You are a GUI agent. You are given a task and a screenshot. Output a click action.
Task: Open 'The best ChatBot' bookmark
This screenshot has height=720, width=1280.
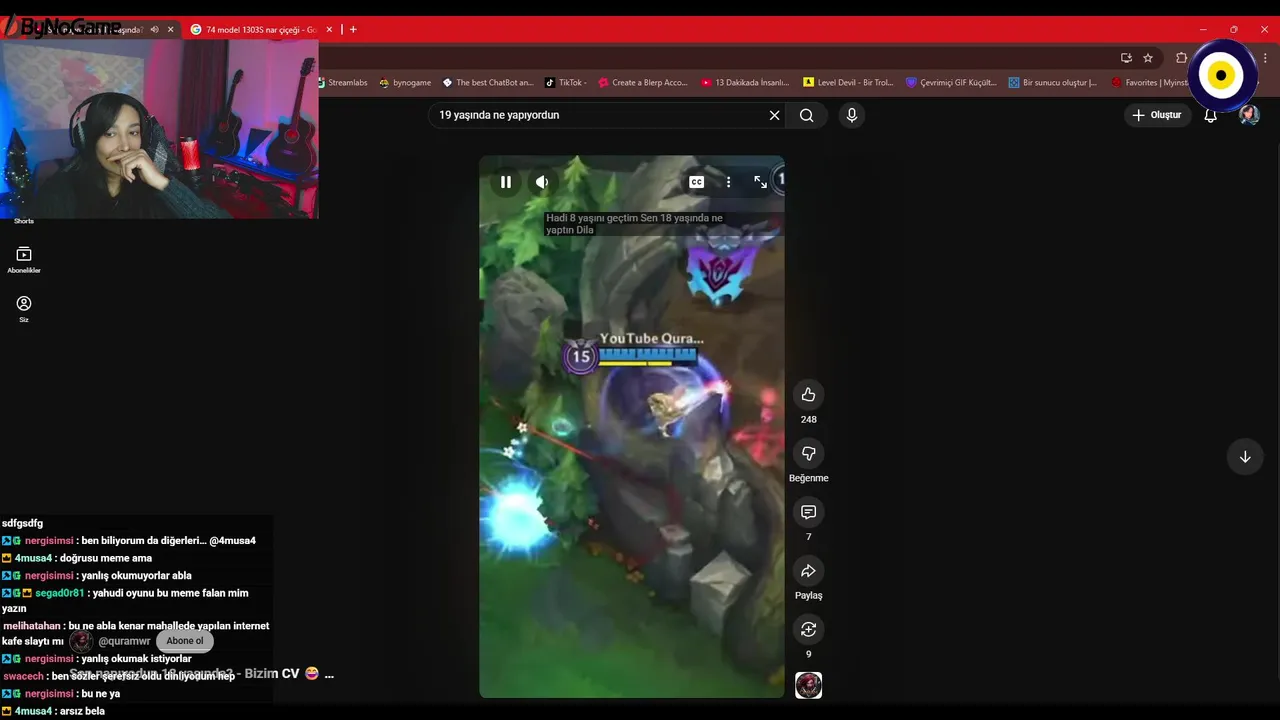(487, 83)
